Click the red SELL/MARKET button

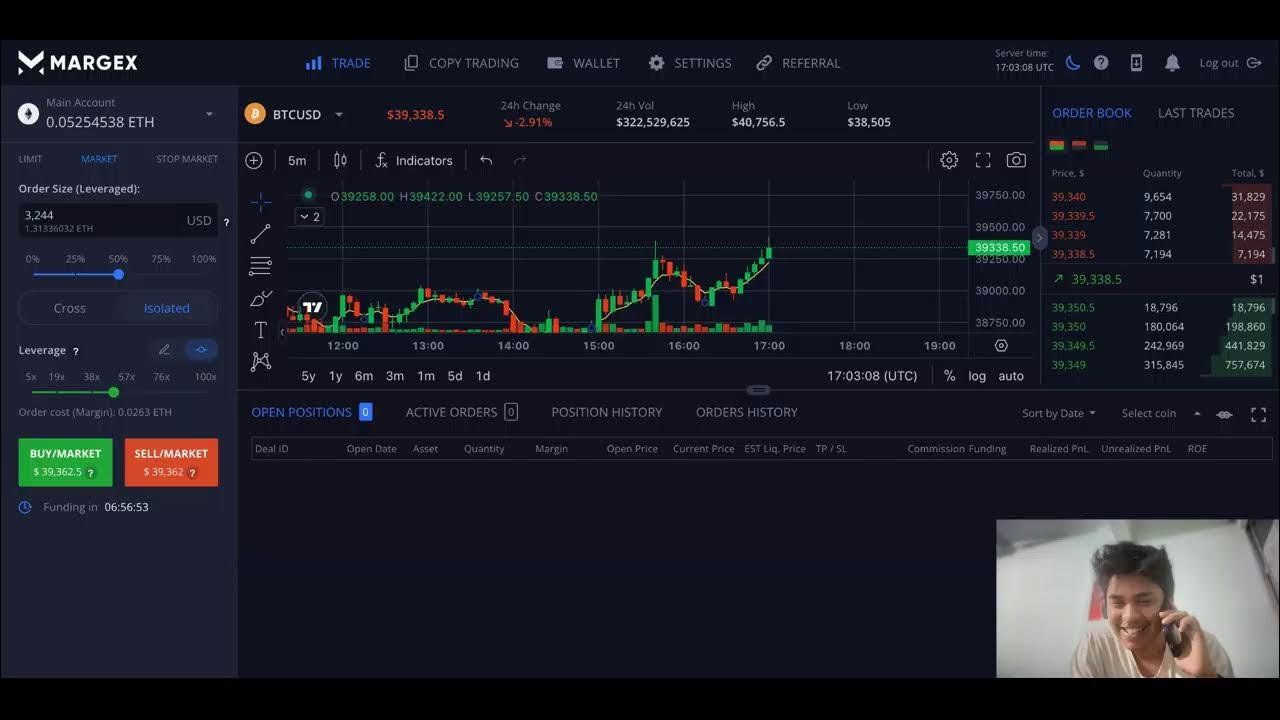(171, 462)
